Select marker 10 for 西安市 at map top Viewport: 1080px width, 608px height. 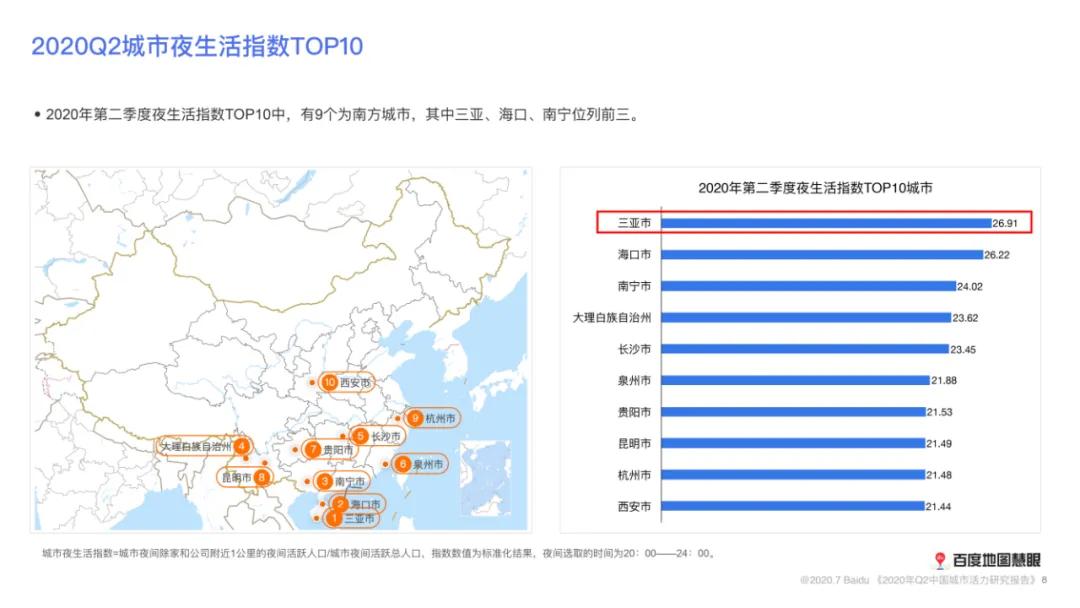pos(328,382)
